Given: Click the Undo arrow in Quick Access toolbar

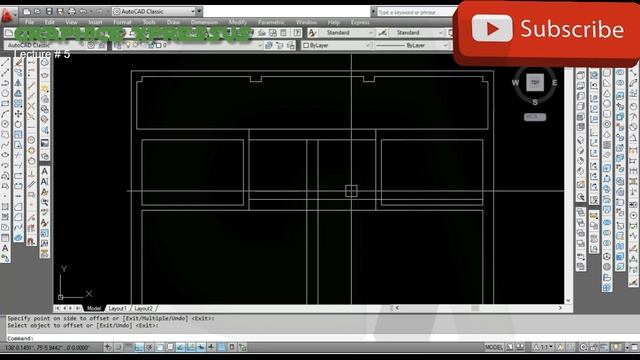Looking at the screenshot, I should point(83,11).
